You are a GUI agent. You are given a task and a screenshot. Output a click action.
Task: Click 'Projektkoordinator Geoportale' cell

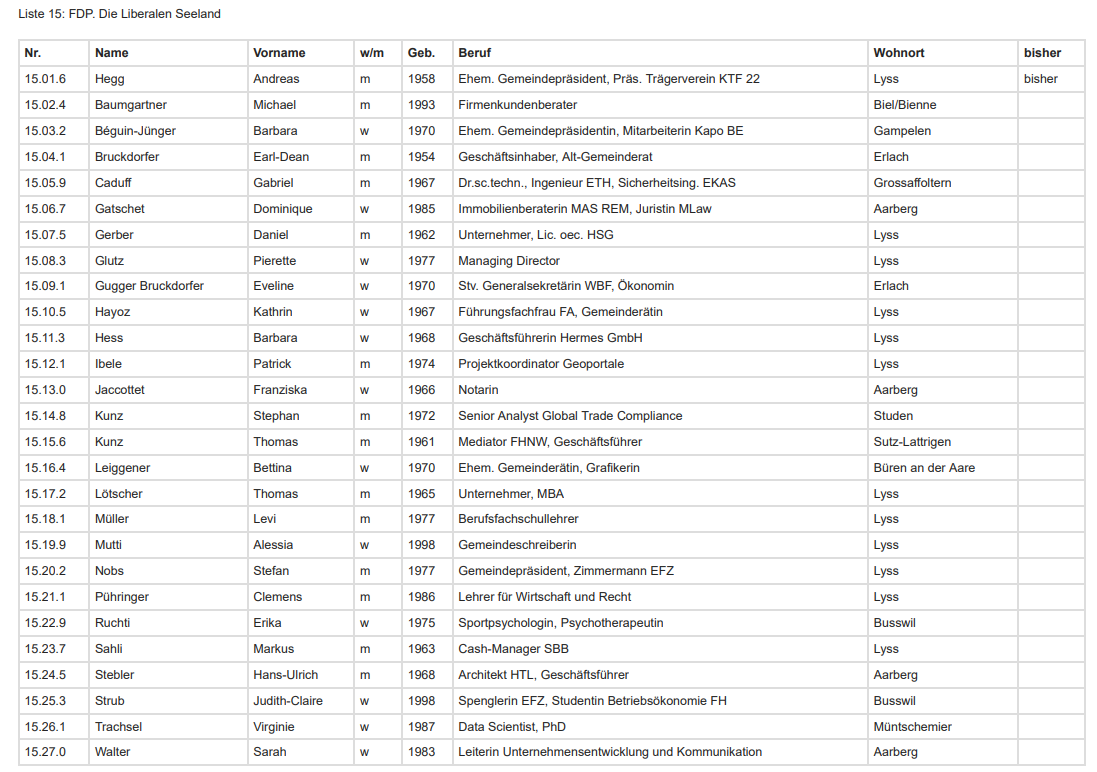[x=541, y=363]
